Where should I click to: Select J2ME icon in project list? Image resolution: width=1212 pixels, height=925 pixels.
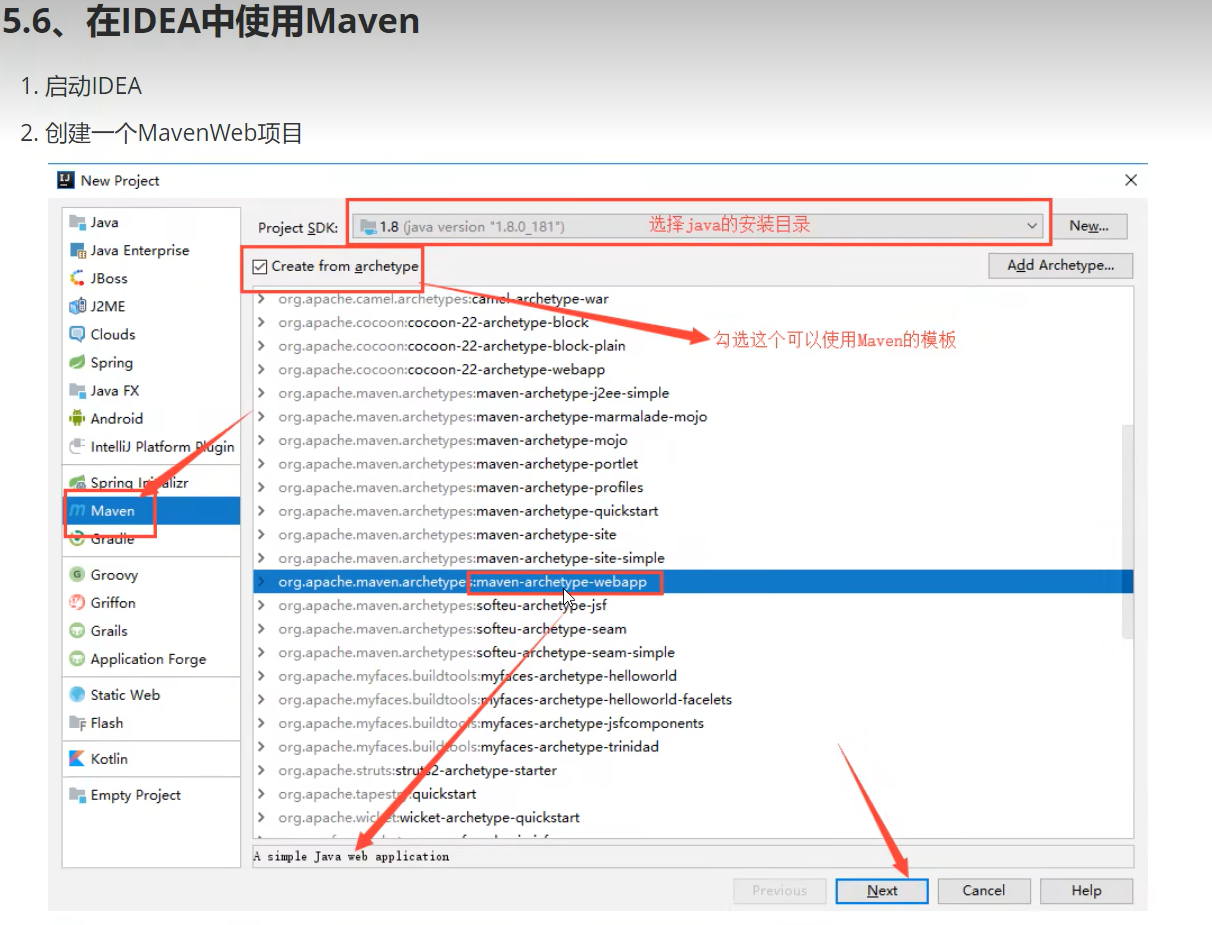(x=77, y=306)
